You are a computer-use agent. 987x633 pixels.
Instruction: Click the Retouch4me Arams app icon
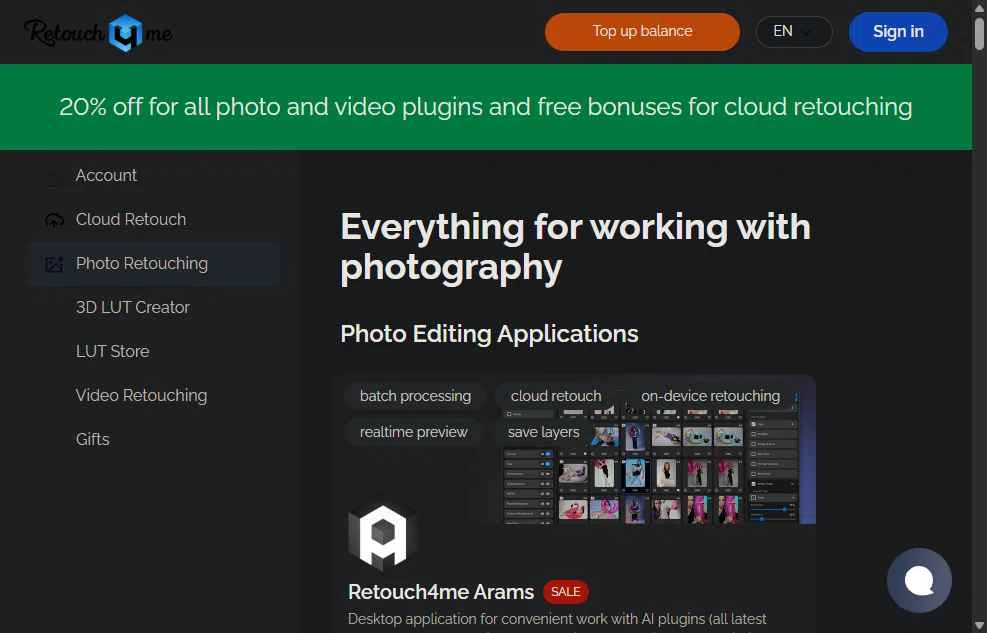383,536
